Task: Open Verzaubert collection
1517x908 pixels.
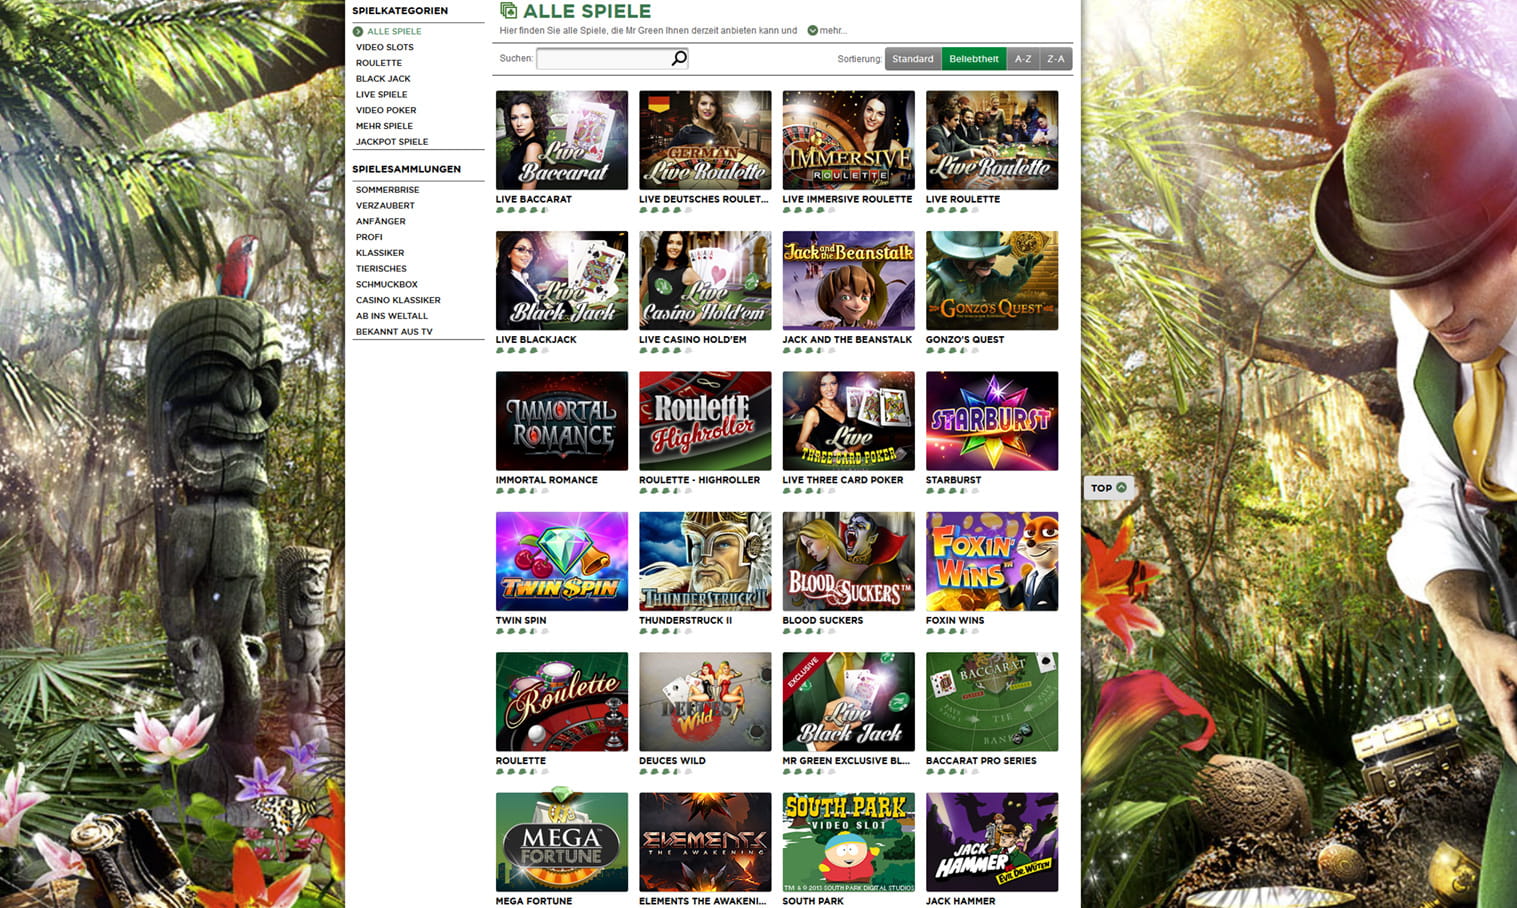Action: coord(385,206)
